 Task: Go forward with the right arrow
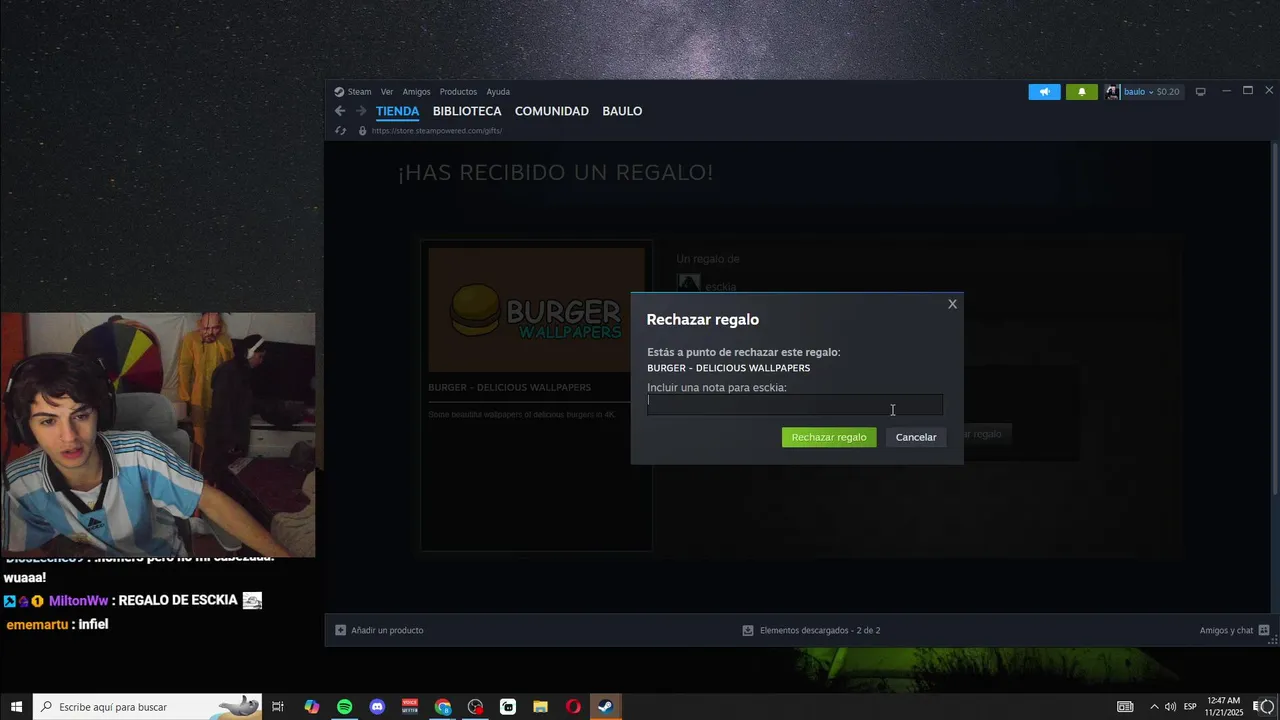click(361, 111)
